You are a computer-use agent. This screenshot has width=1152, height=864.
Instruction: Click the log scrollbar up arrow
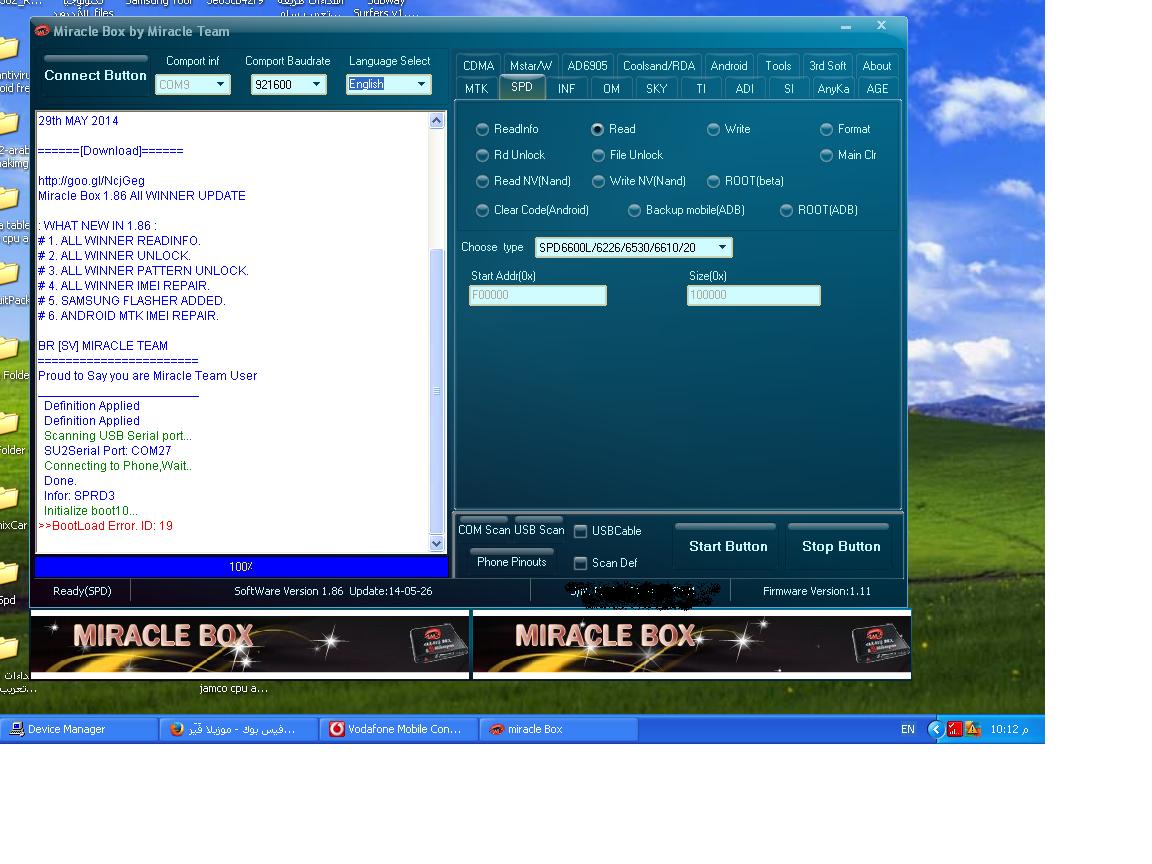[x=436, y=120]
